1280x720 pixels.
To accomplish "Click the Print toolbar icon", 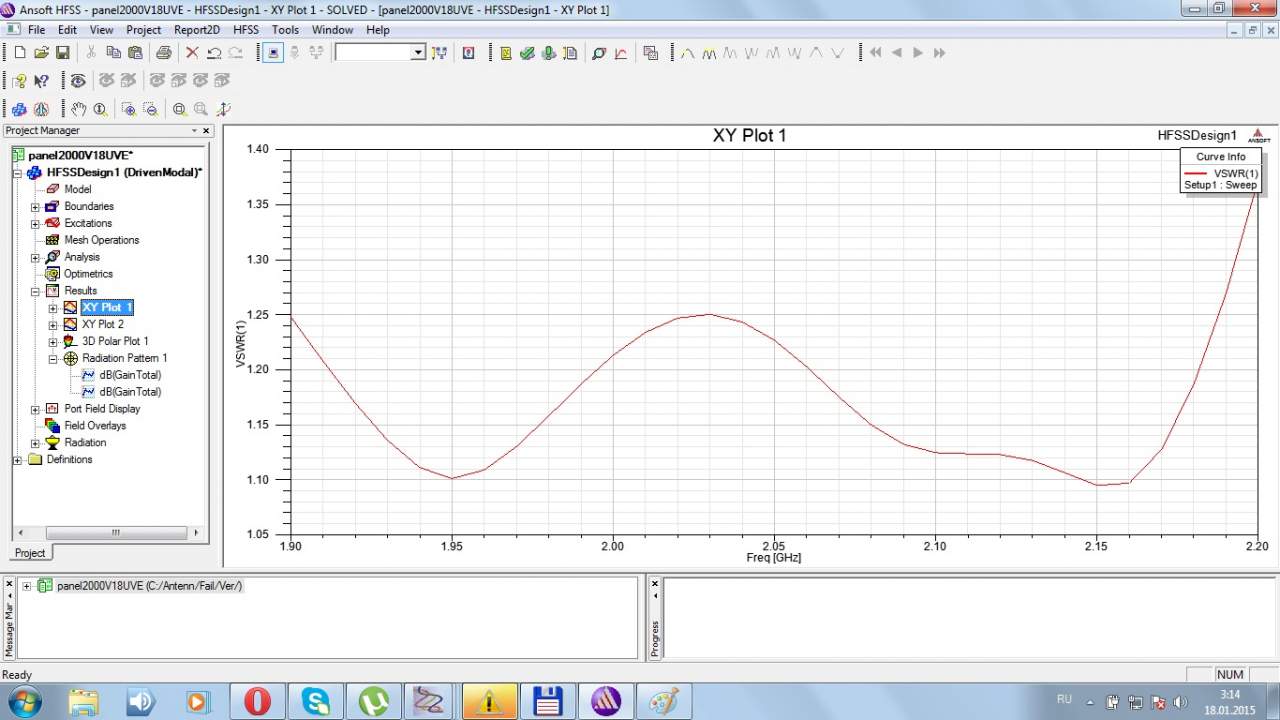I will tap(163, 53).
